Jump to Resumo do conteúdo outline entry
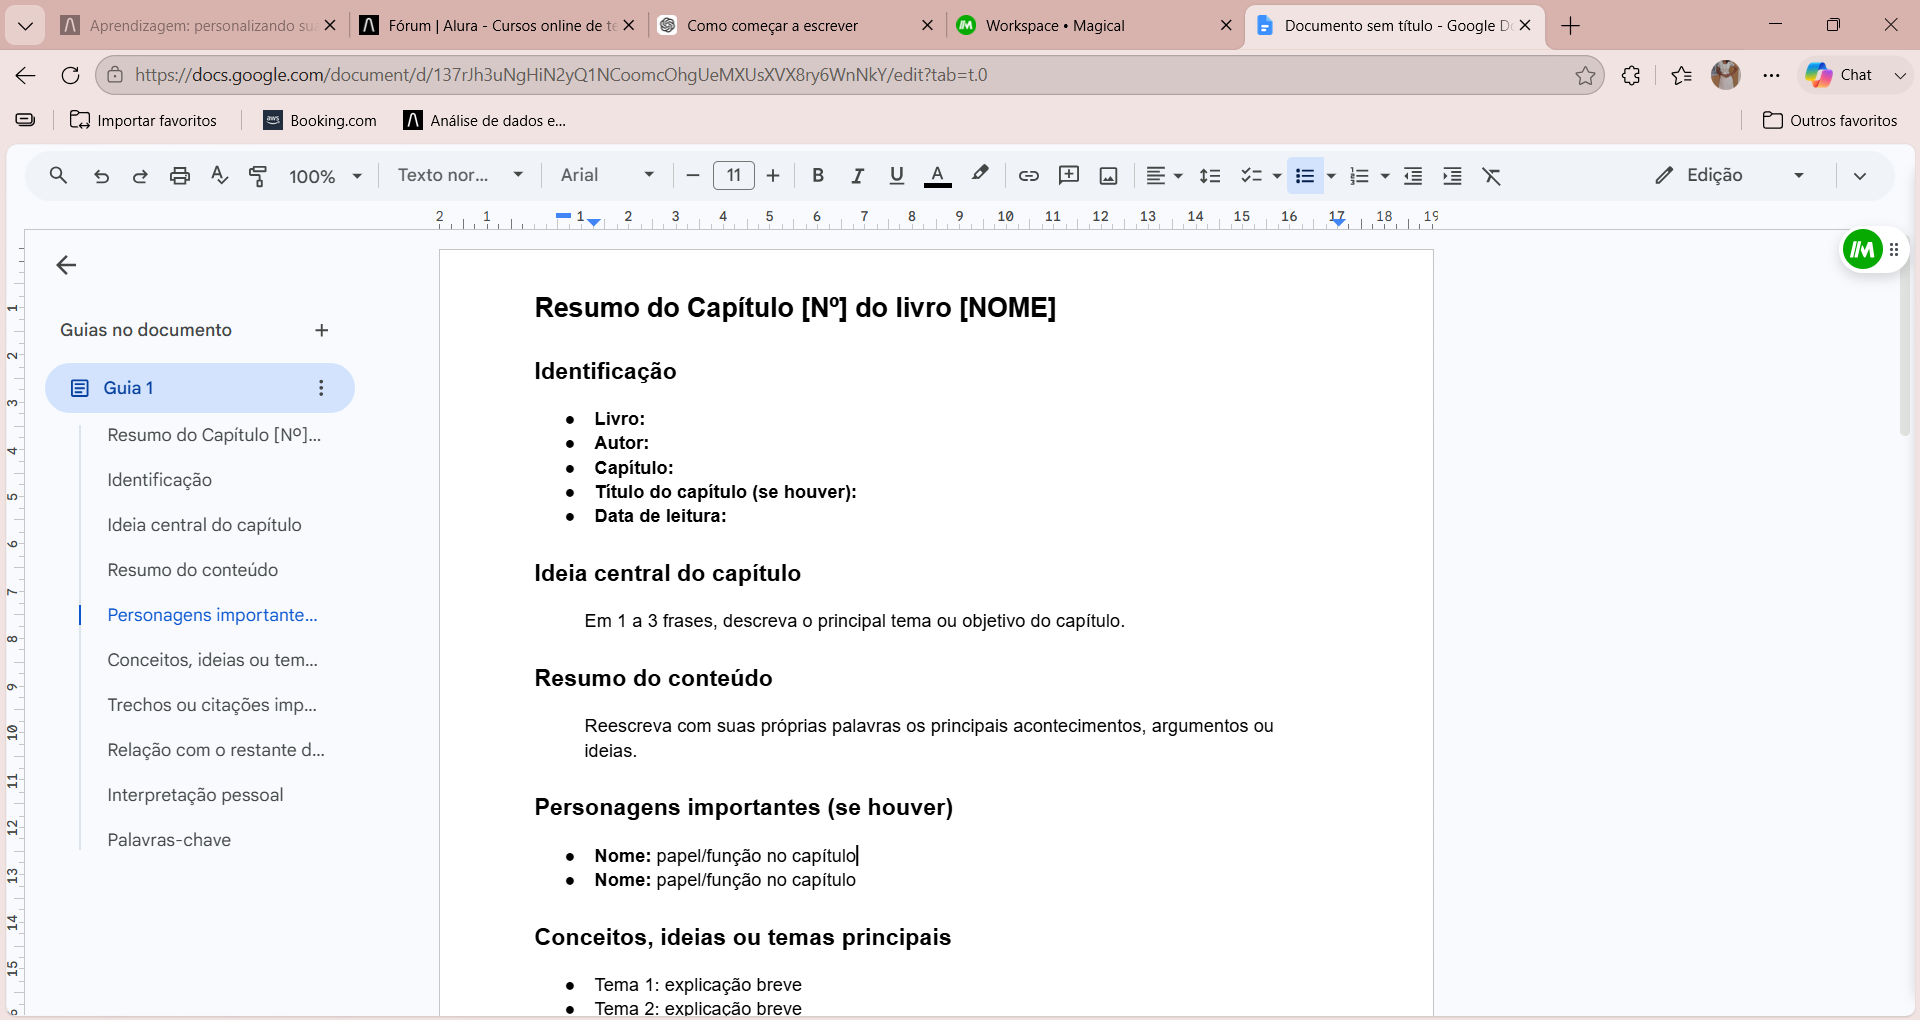The image size is (1920, 1020). (x=193, y=570)
